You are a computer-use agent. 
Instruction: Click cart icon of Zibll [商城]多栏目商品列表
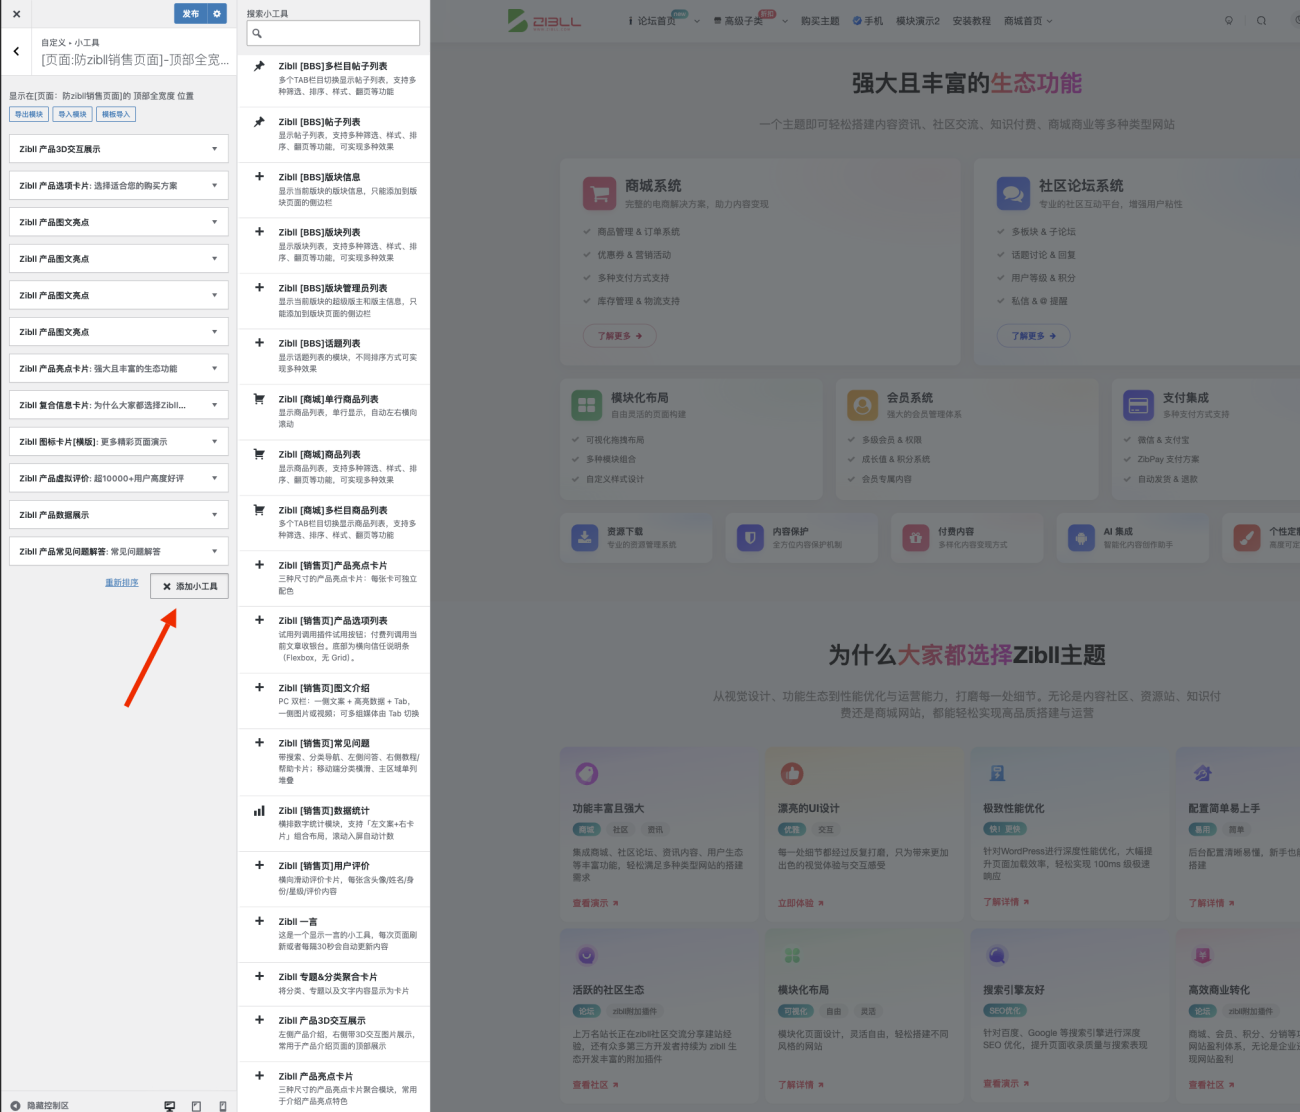click(259, 509)
